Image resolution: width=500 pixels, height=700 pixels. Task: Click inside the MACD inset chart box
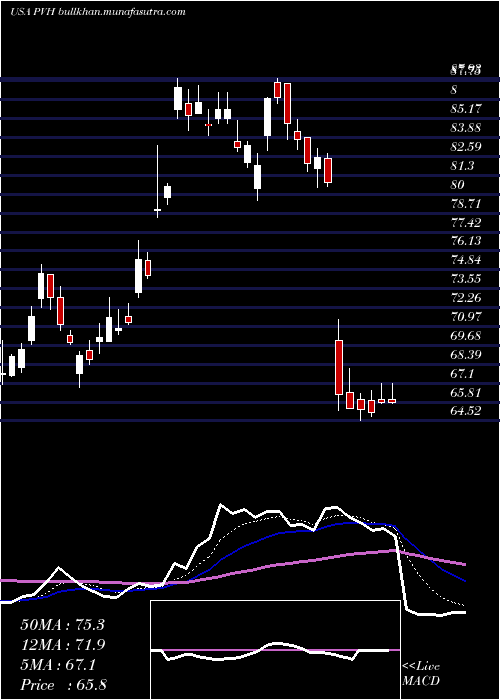coord(275,650)
